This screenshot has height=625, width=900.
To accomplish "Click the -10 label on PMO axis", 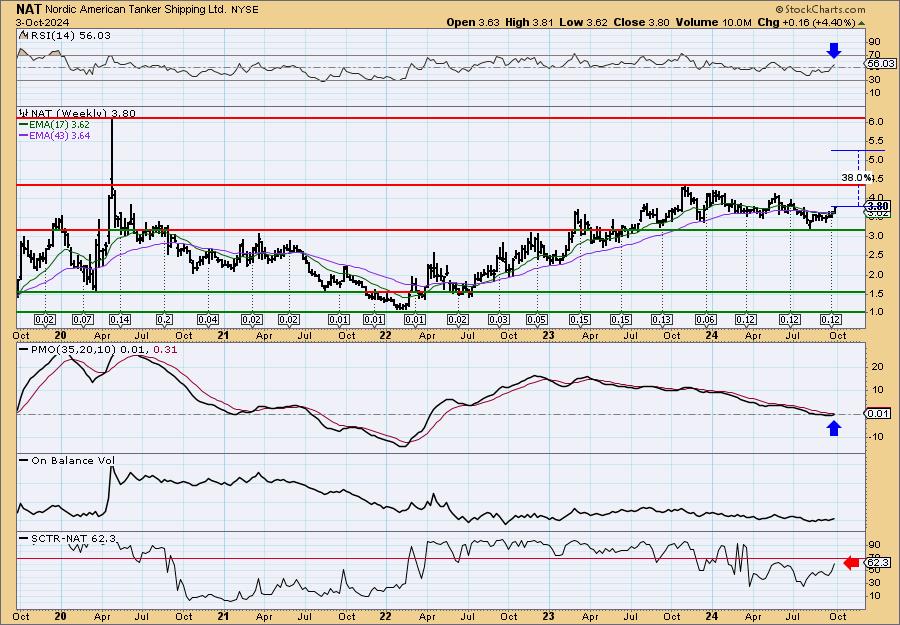I will coord(875,437).
